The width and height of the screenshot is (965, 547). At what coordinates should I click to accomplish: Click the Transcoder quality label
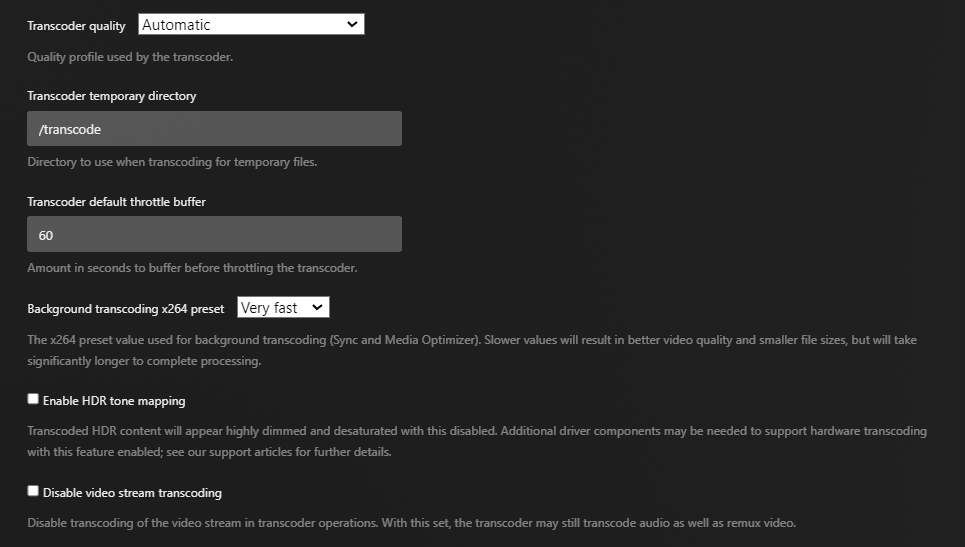(x=76, y=26)
